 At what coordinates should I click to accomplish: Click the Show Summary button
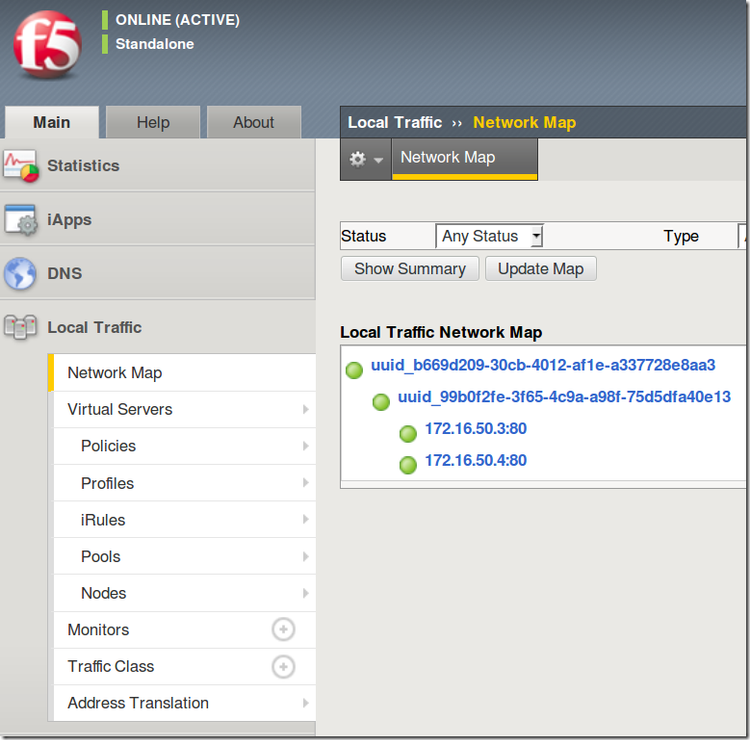pos(410,269)
